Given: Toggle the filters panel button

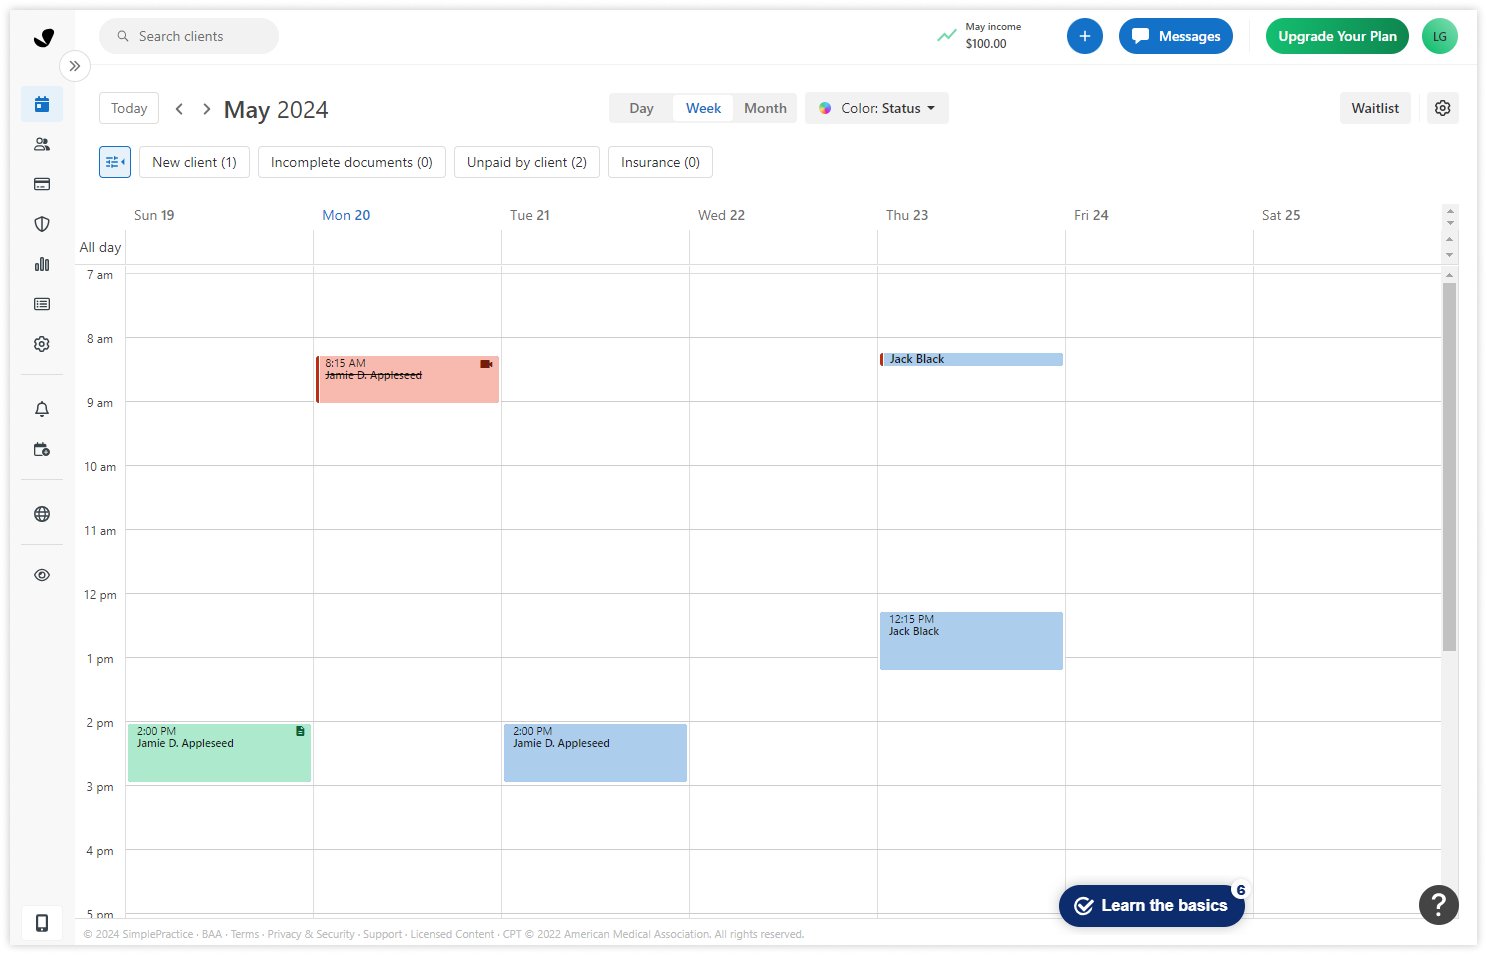Looking at the screenshot, I should (115, 162).
